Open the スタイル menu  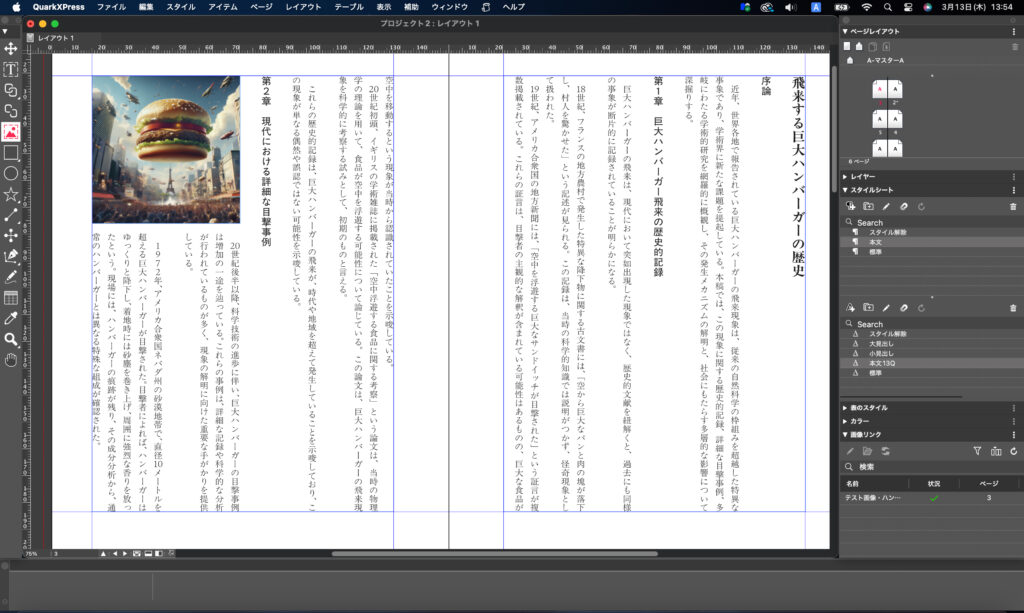pos(181,7)
